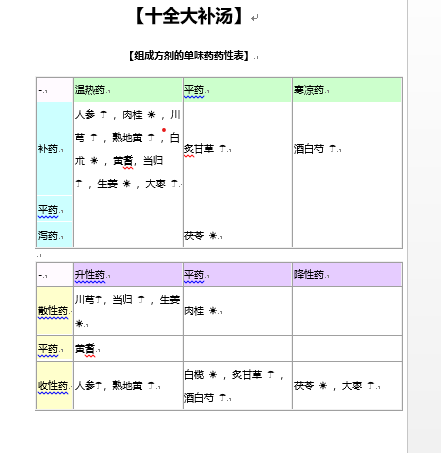Click 茯苓 in the 降性药 column

[304, 386]
